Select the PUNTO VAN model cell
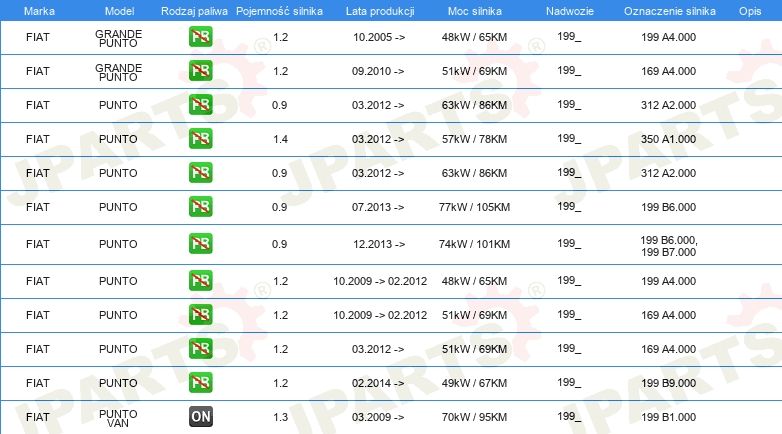 coord(118,419)
